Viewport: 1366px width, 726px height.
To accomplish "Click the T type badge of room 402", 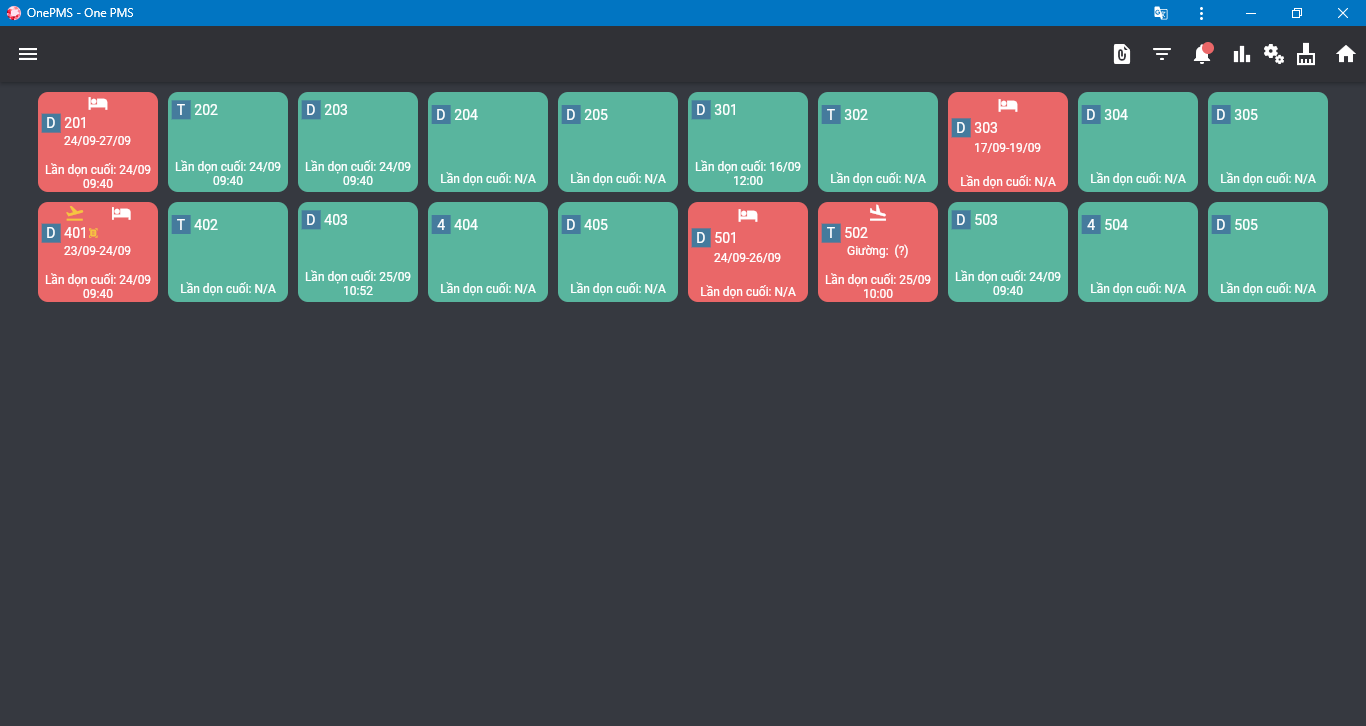I will coord(181,225).
